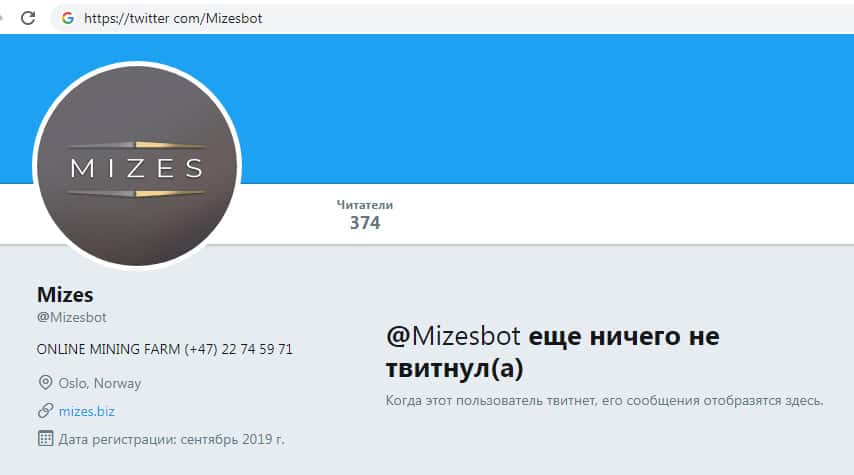This screenshot has height=475, width=854.
Task: Click the calendar icon by registration date
Action: pyautogui.click(x=45, y=439)
